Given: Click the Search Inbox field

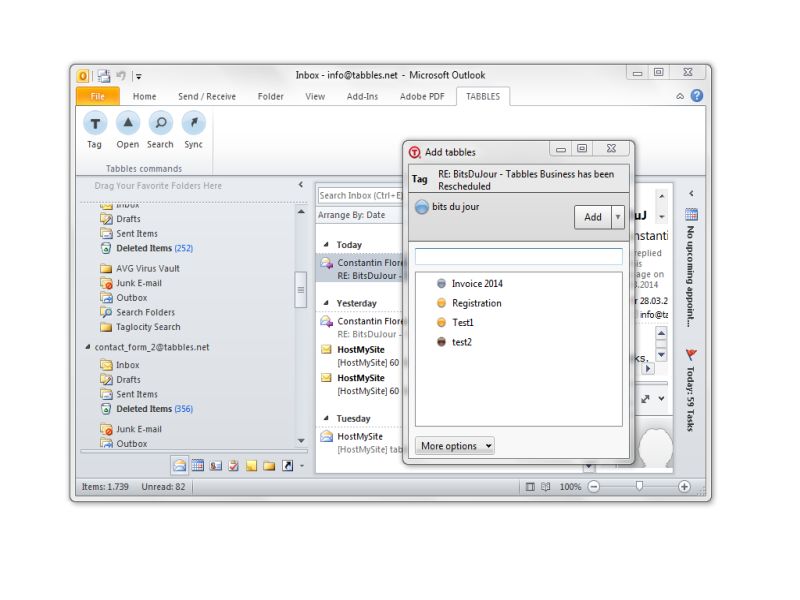Looking at the screenshot, I should [360, 195].
